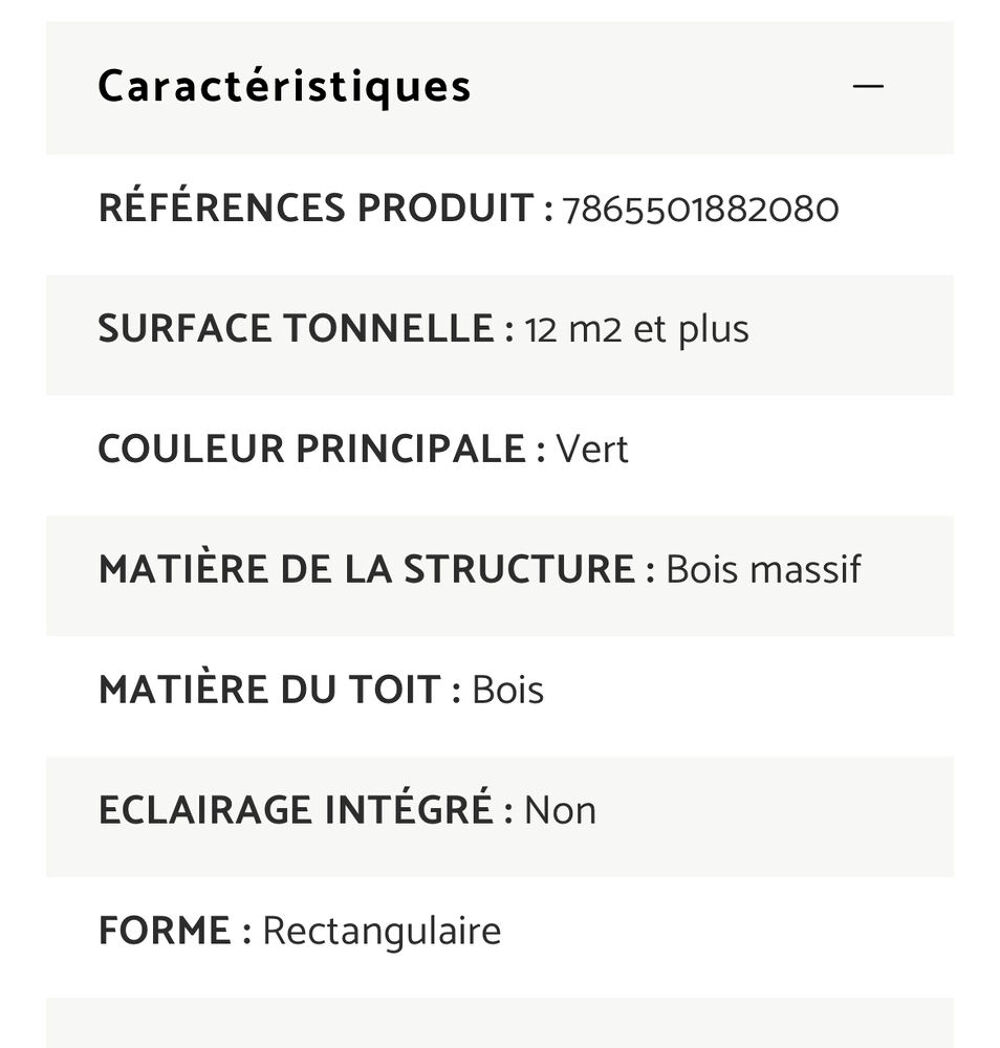Viewport: 1000px width, 1048px height.
Task: Click the FORME label
Action: [175, 930]
